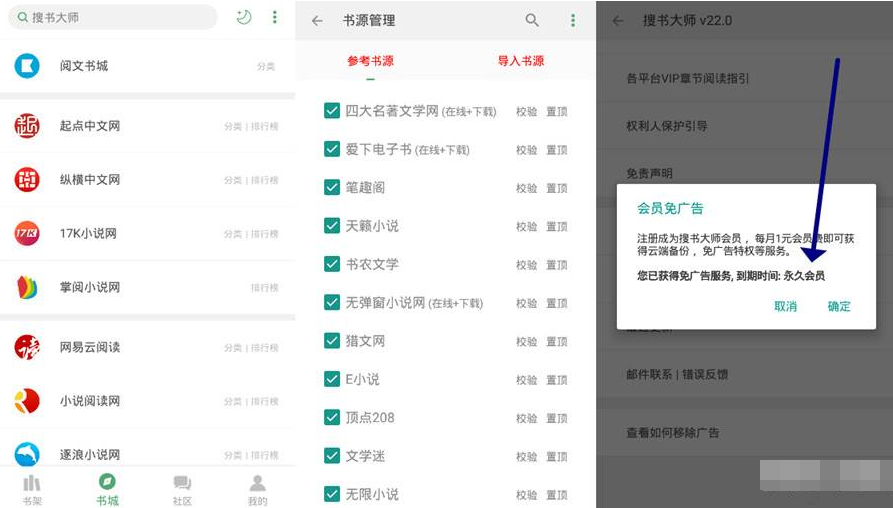Uncheck the E小说 checkbox
The image size is (893, 508).
coord(331,379)
